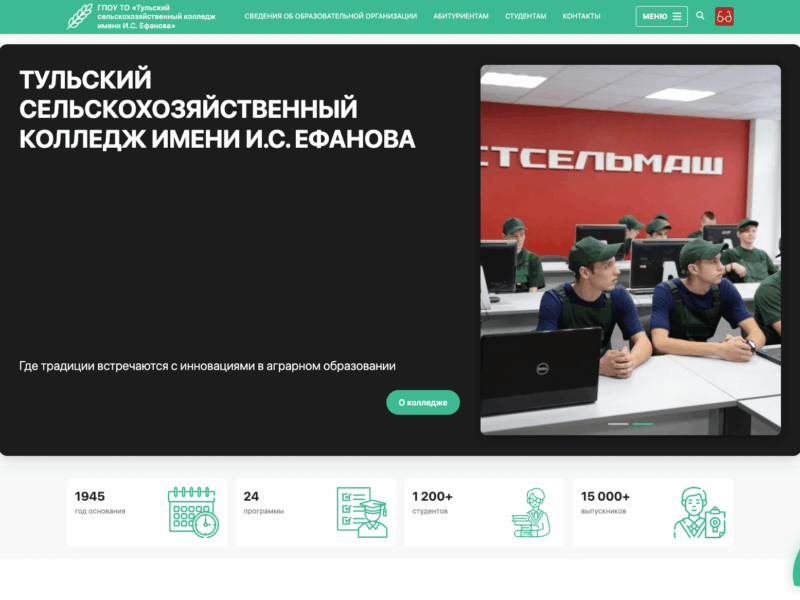Select the second green slider indicator
Viewport: 800px width, 600px height.
tap(643, 424)
